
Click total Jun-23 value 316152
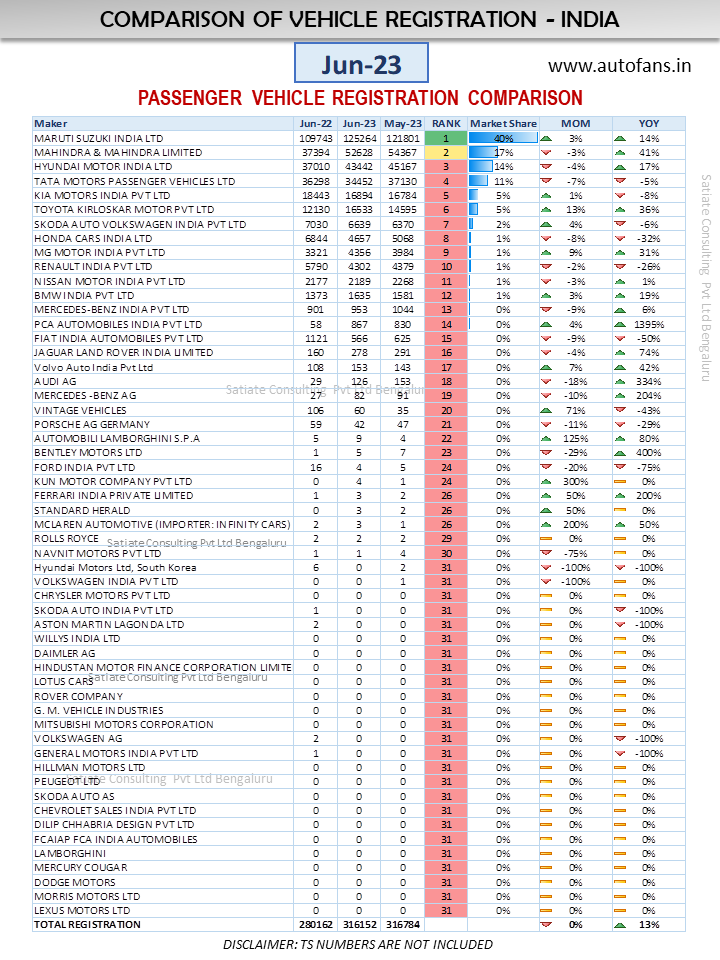coord(359,924)
